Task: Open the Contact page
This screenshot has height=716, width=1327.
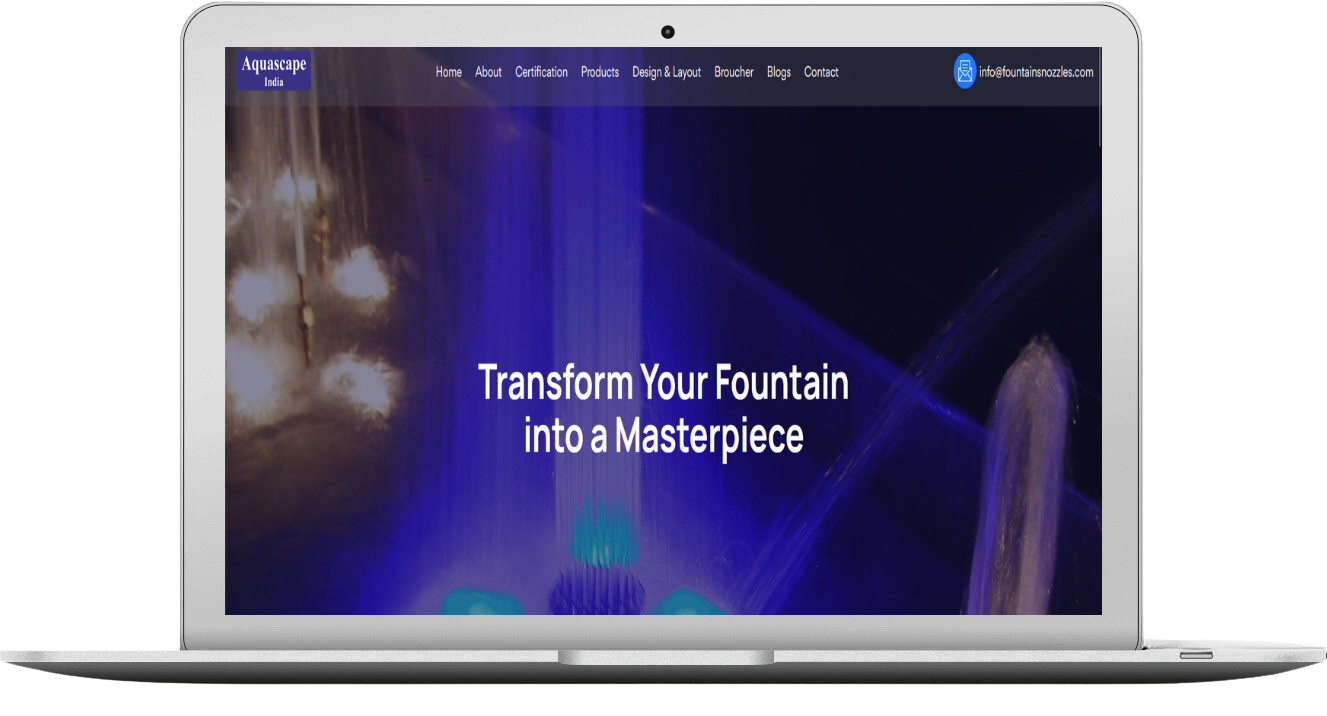Action: point(821,72)
